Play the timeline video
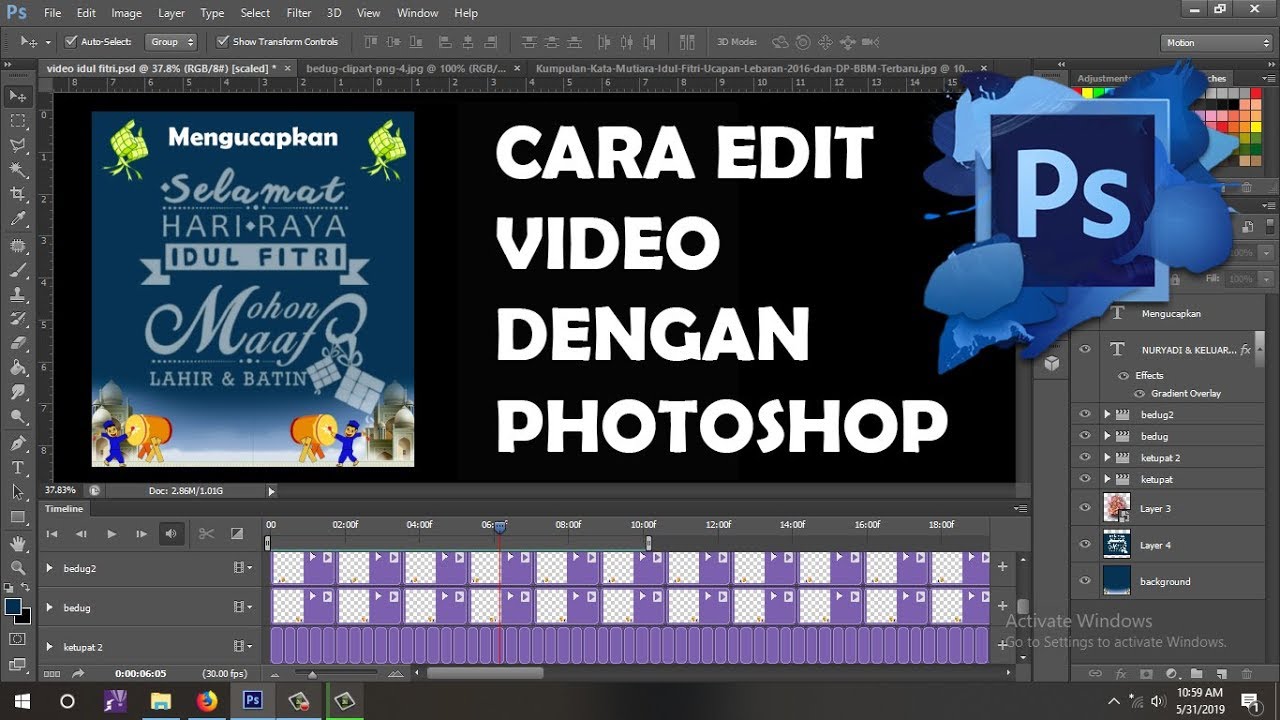The height and width of the screenshot is (720, 1280). point(111,534)
